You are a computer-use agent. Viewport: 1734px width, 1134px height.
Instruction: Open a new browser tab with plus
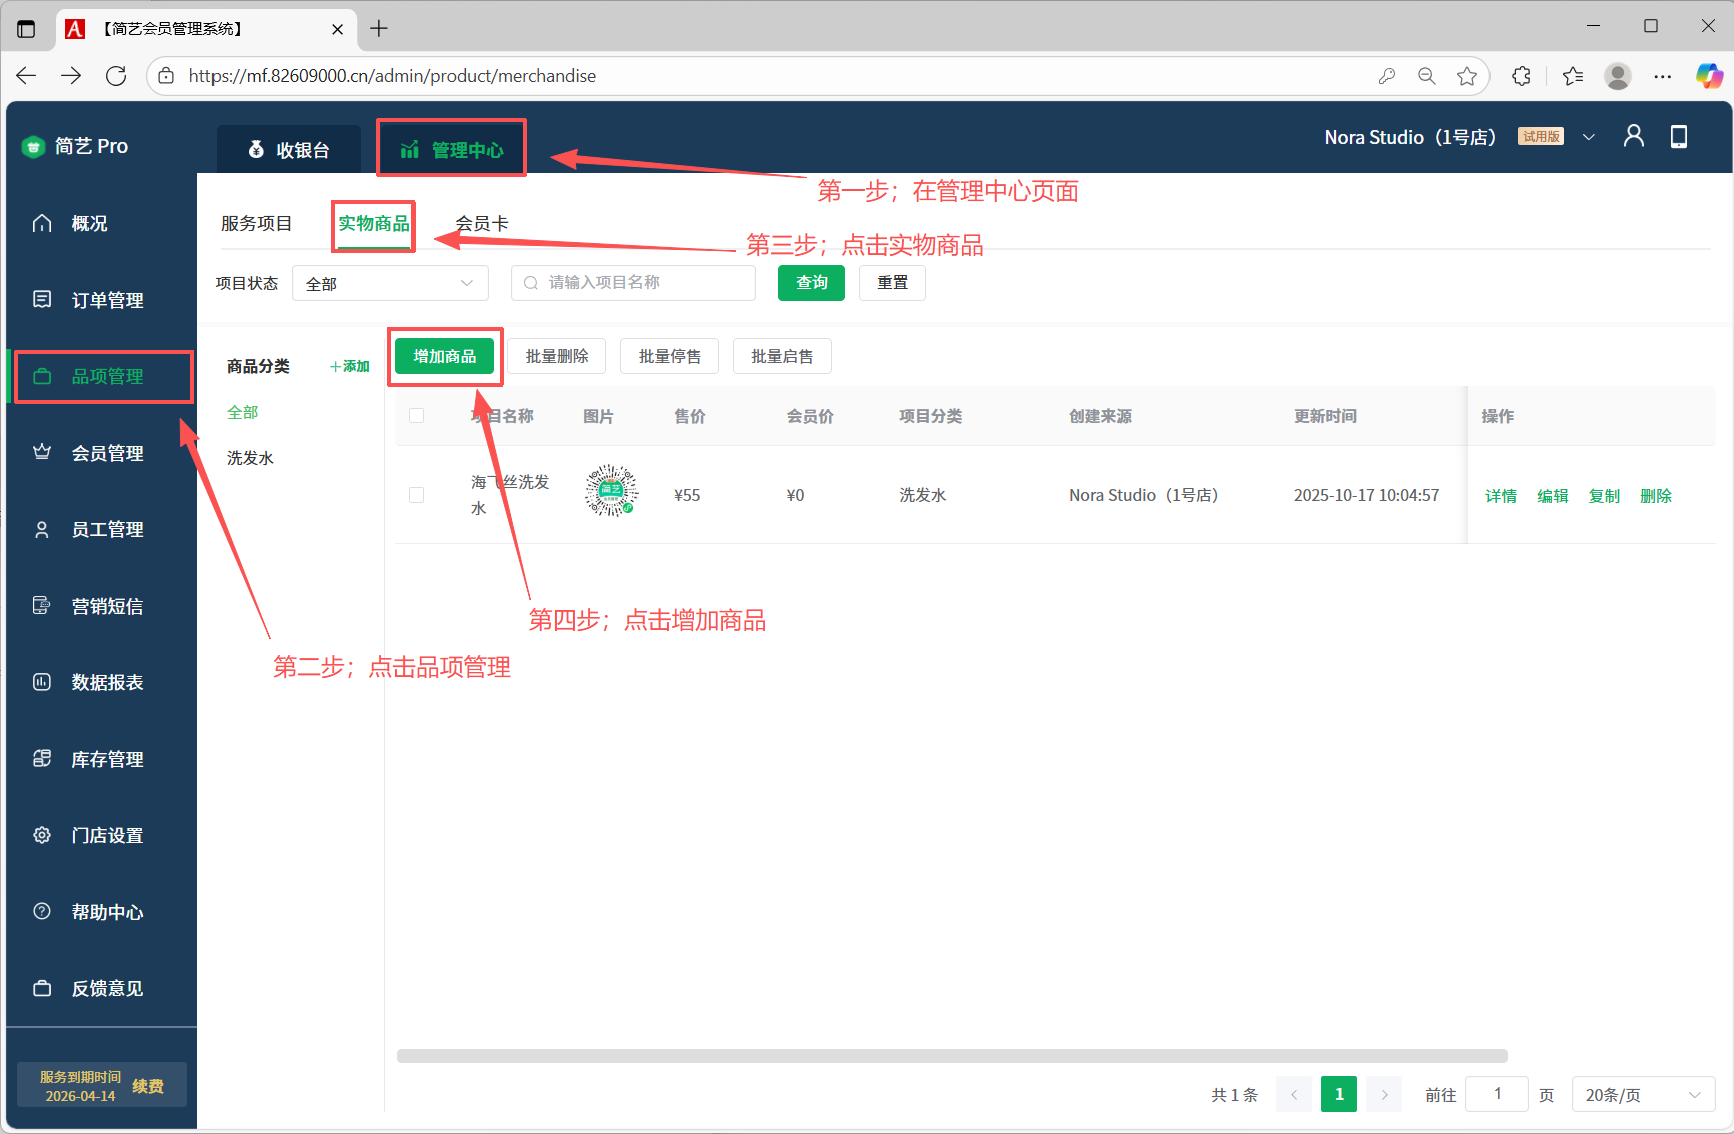pyautogui.click(x=379, y=29)
